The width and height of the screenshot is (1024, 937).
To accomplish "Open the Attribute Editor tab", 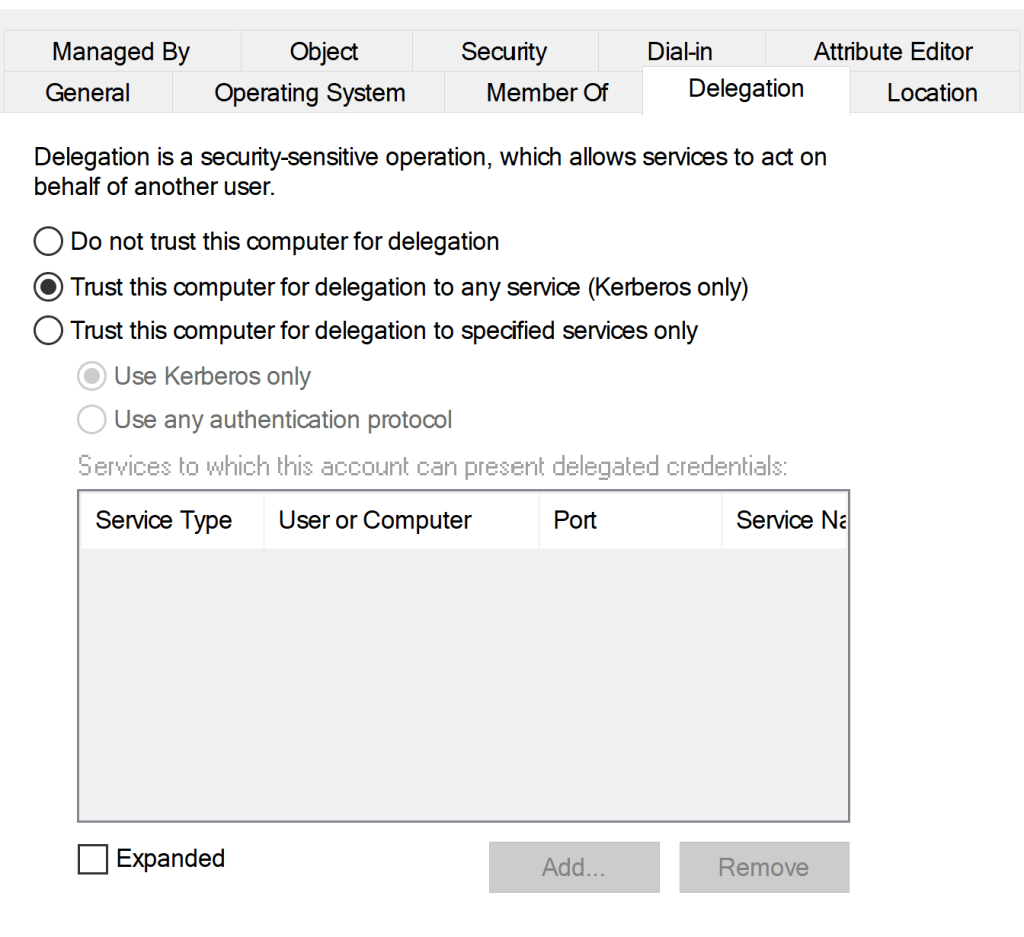I will pyautogui.click(x=892, y=52).
